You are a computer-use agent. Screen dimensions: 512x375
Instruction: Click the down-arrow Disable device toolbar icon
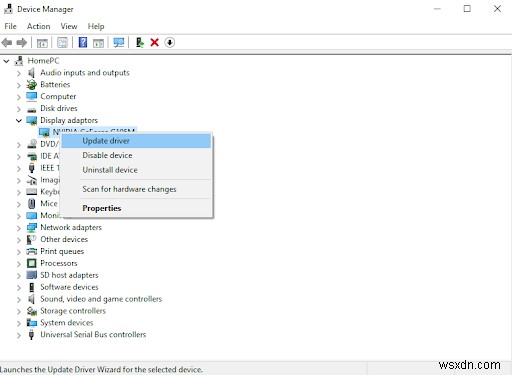[x=170, y=42]
